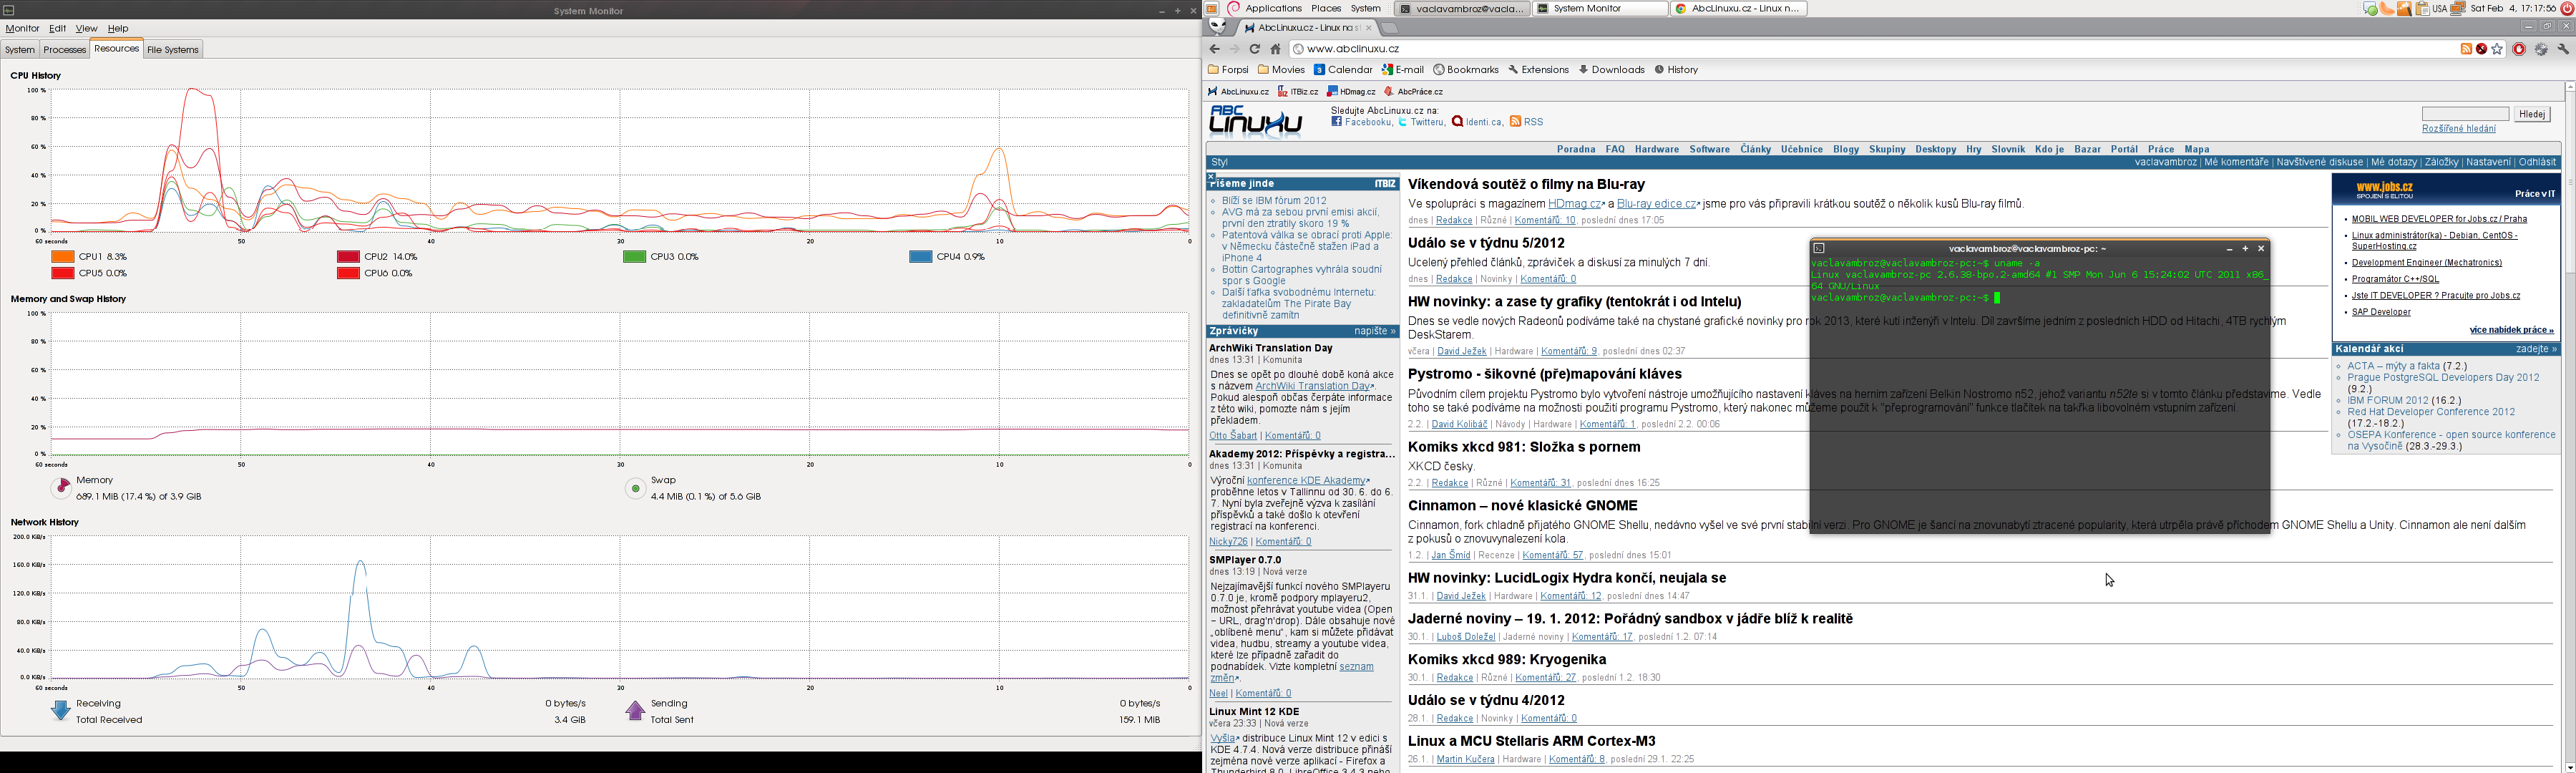2576x773 pixels.
Task: Click the USA keyboard layout indicator
Action: point(2440,9)
